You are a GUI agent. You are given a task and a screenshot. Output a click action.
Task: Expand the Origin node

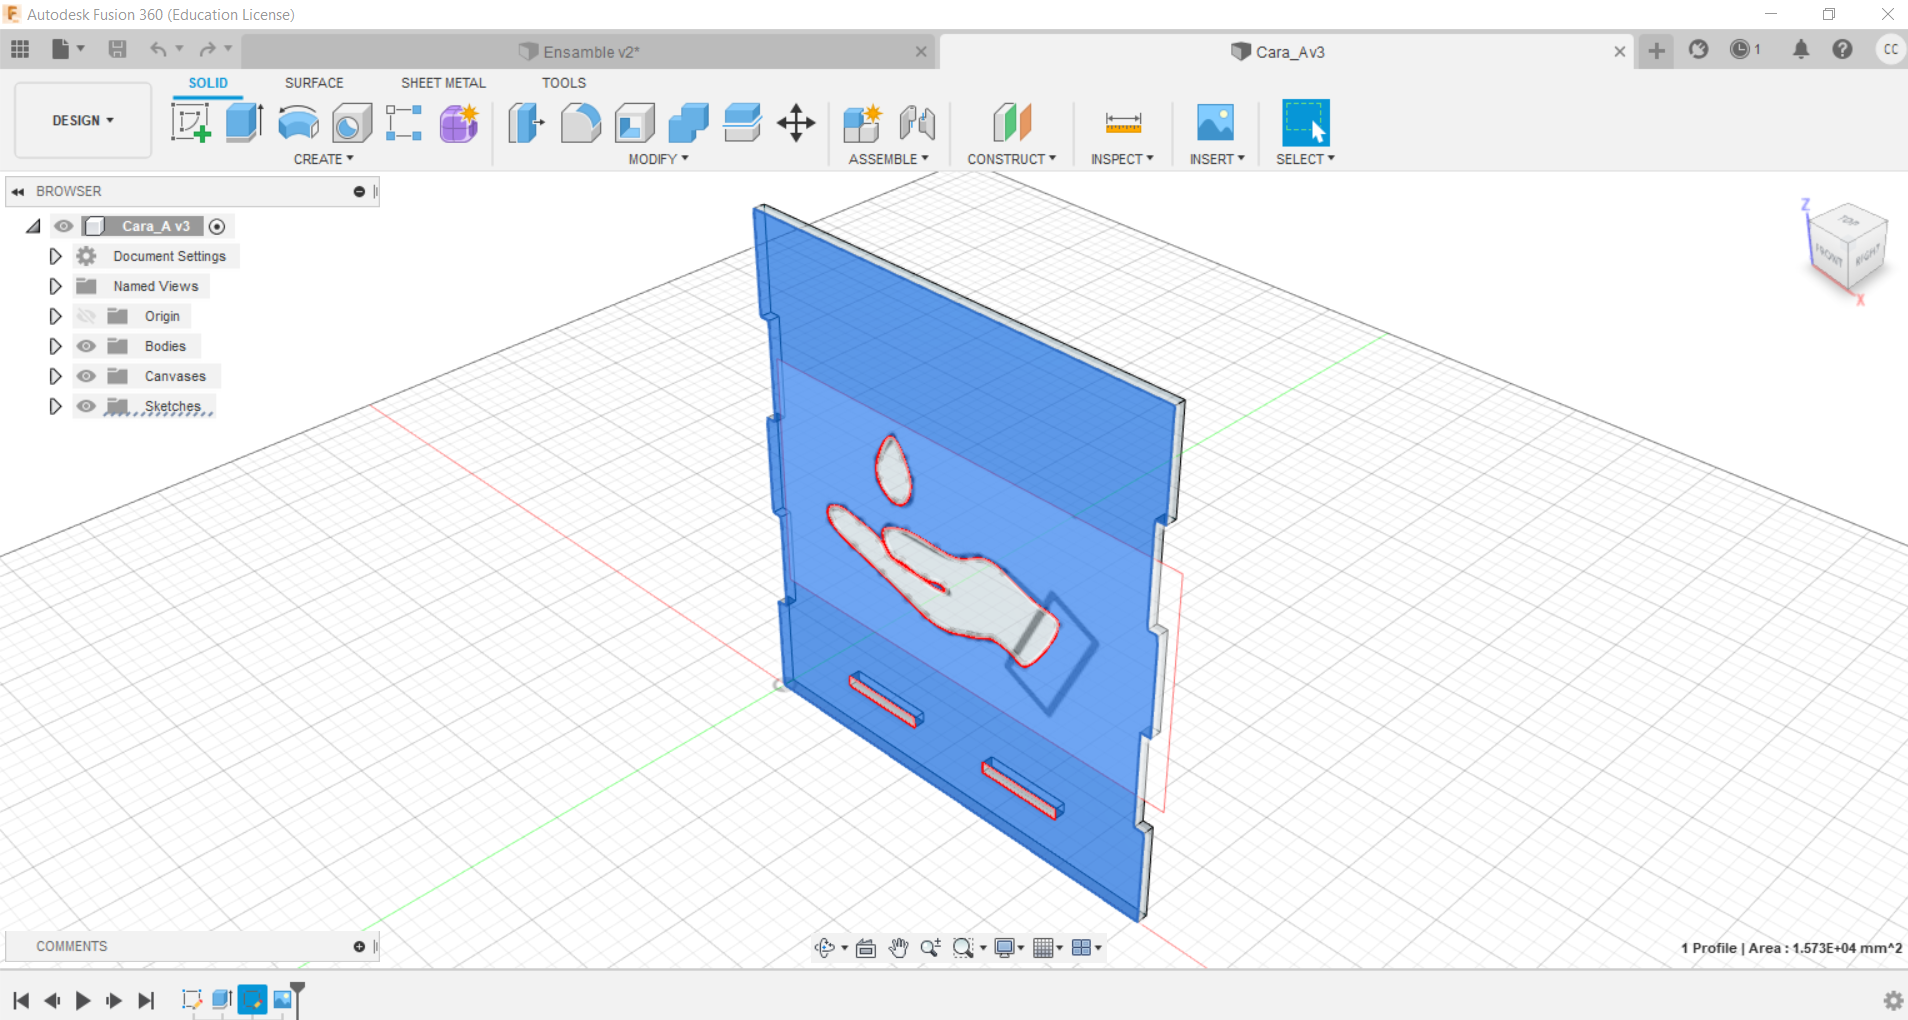55,316
